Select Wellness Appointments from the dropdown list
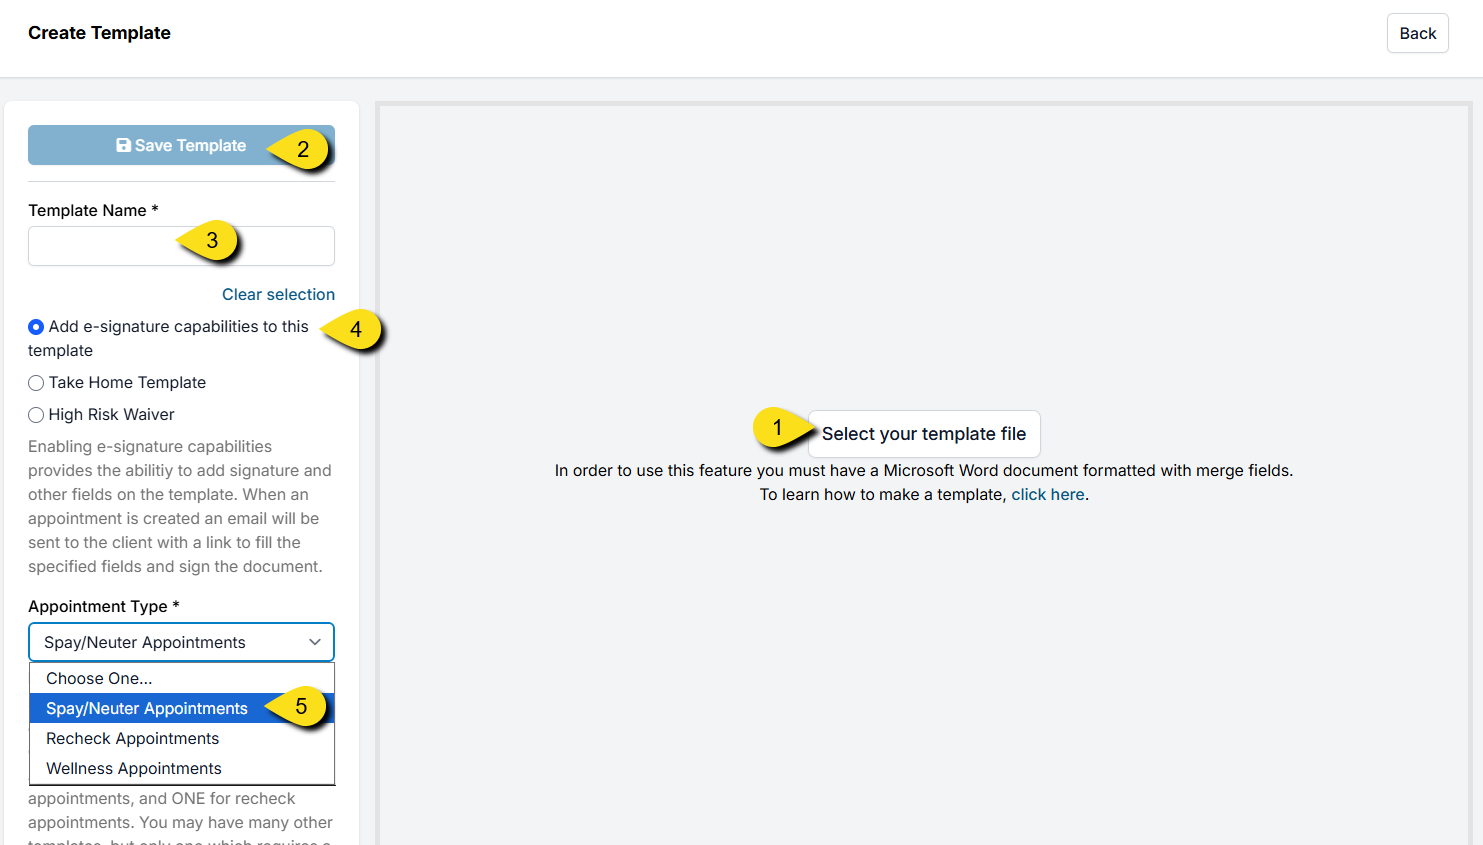 click(134, 768)
